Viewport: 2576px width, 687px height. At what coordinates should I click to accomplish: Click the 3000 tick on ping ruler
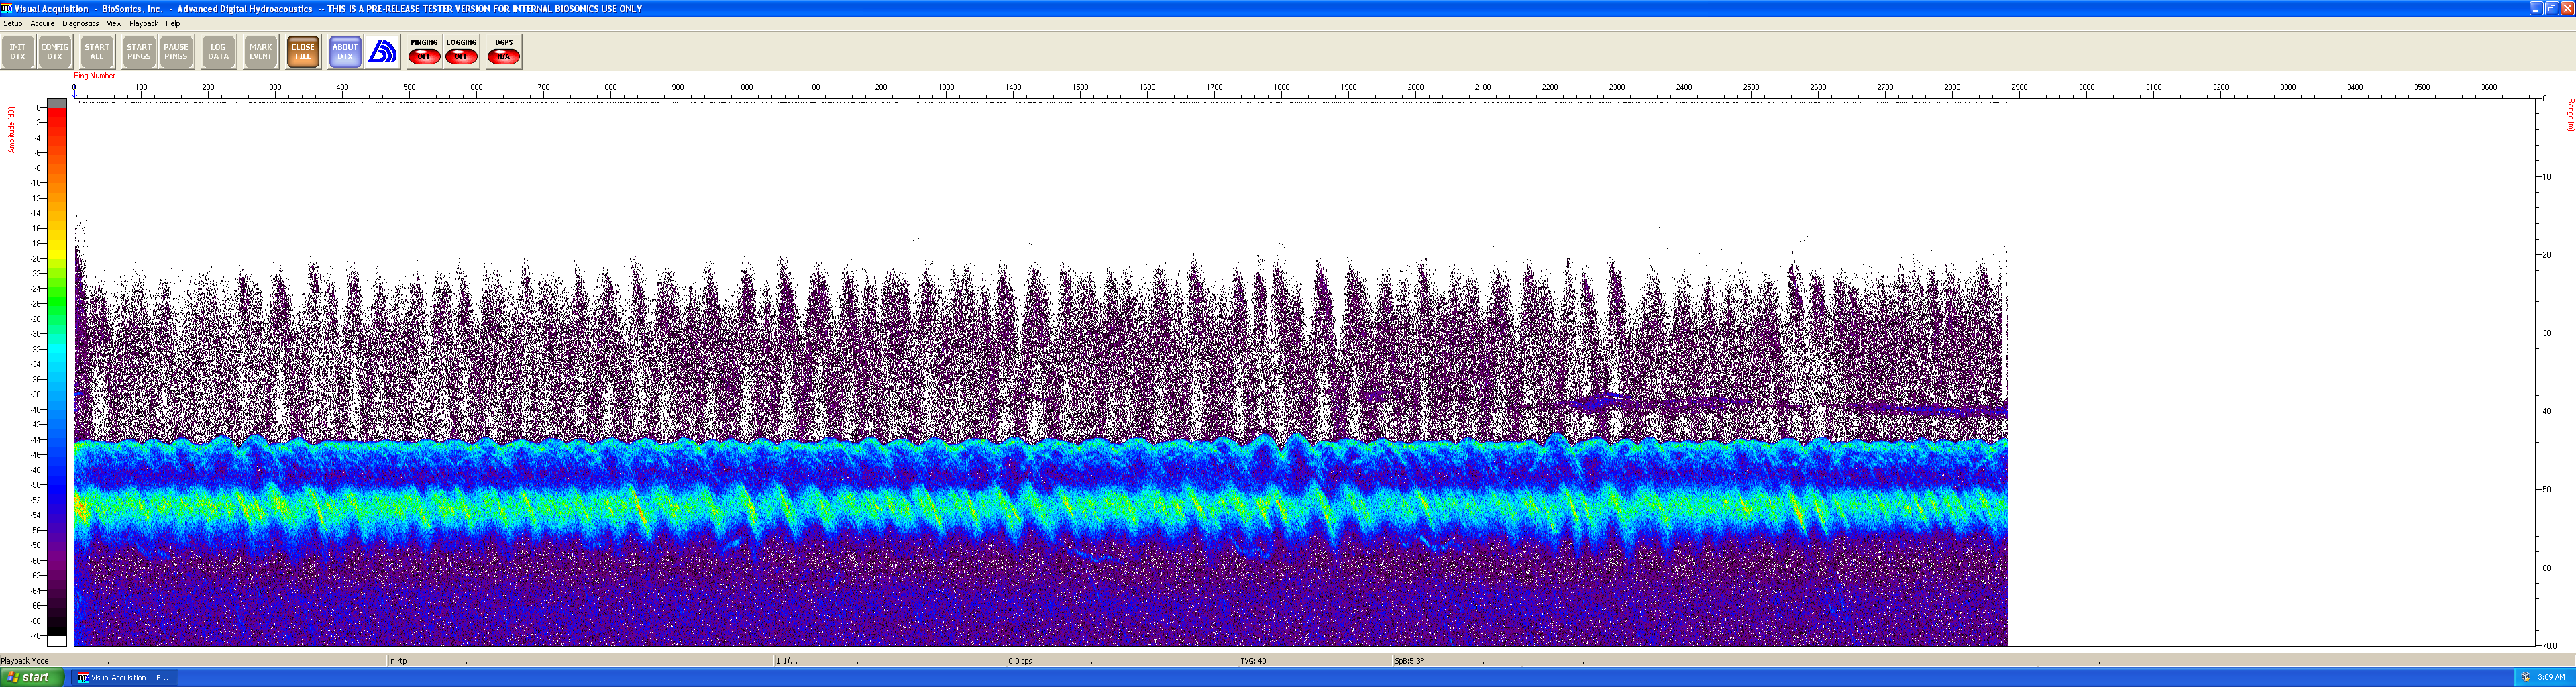point(2086,88)
